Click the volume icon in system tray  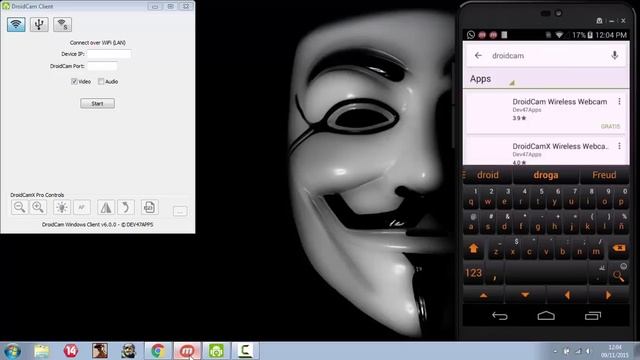(x=588, y=351)
